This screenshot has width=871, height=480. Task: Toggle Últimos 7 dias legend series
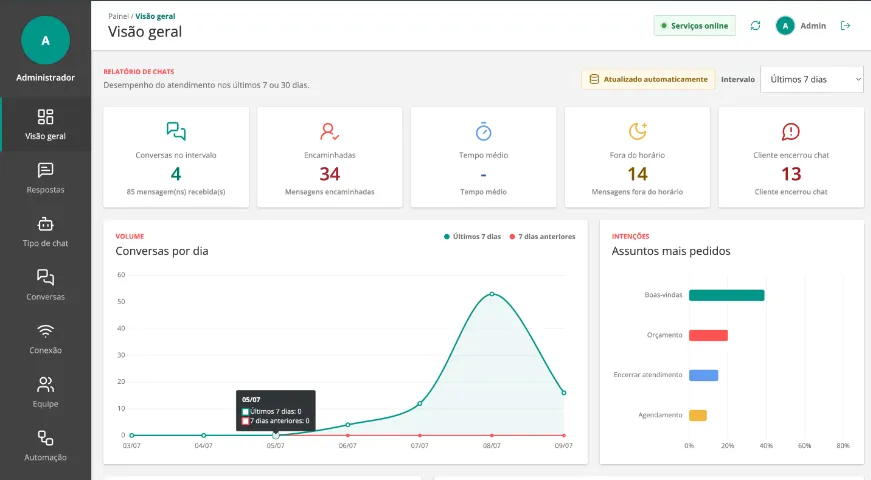pyautogui.click(x=472, y=237)
